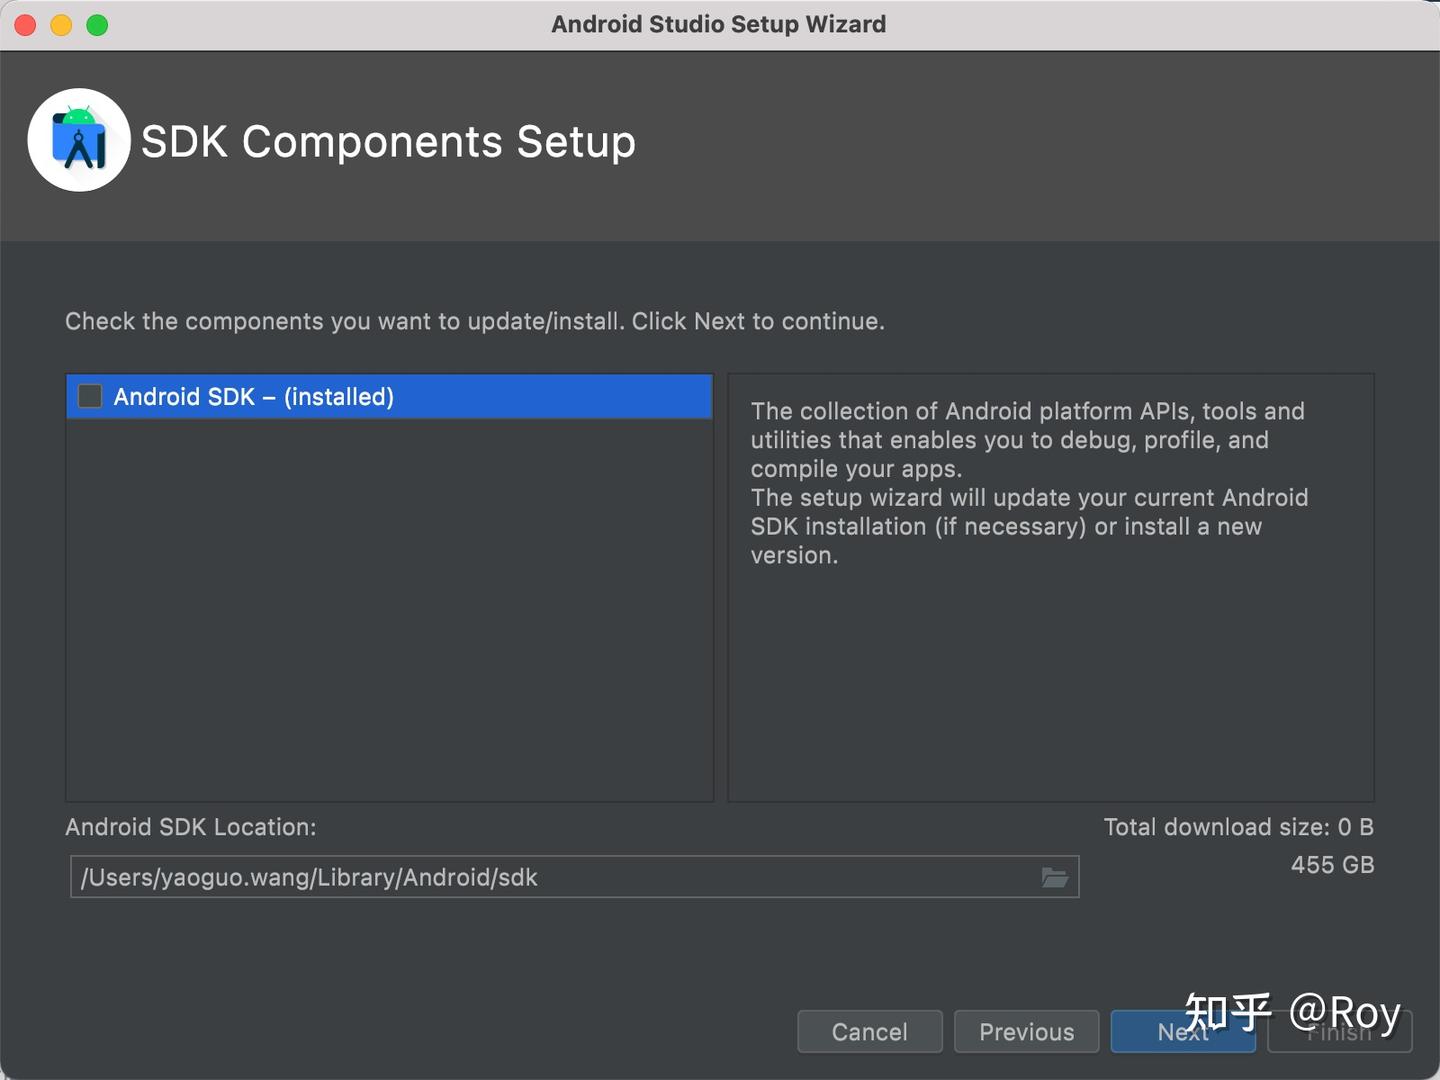Select the Android SDK row in components list
The height and width of the screenshot is (1080, 1440).
pos(300,396)
